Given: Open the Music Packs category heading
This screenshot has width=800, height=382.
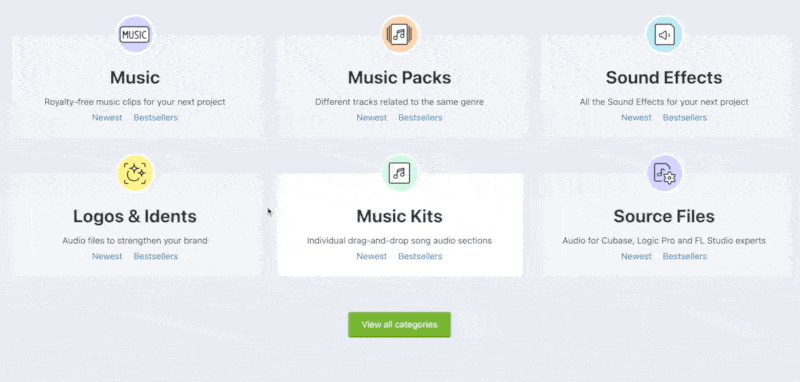Looking at the screenshot, I should tap(399, 78).
